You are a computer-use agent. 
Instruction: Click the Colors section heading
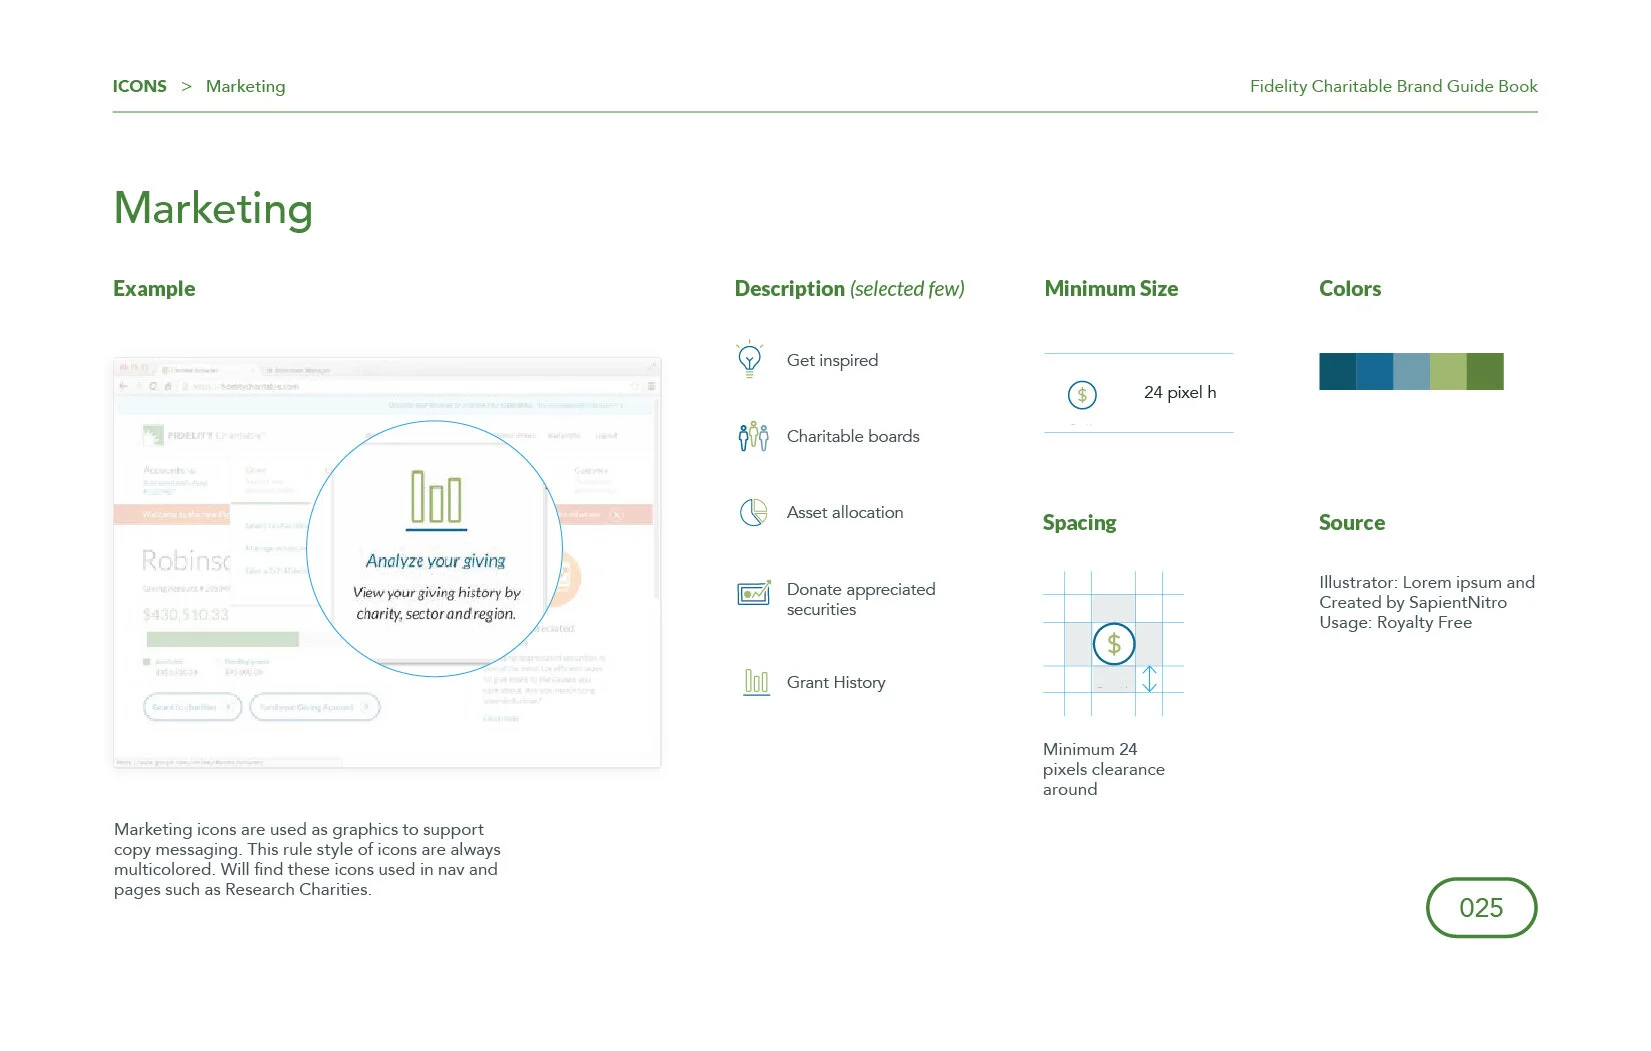click(1350, 288)
